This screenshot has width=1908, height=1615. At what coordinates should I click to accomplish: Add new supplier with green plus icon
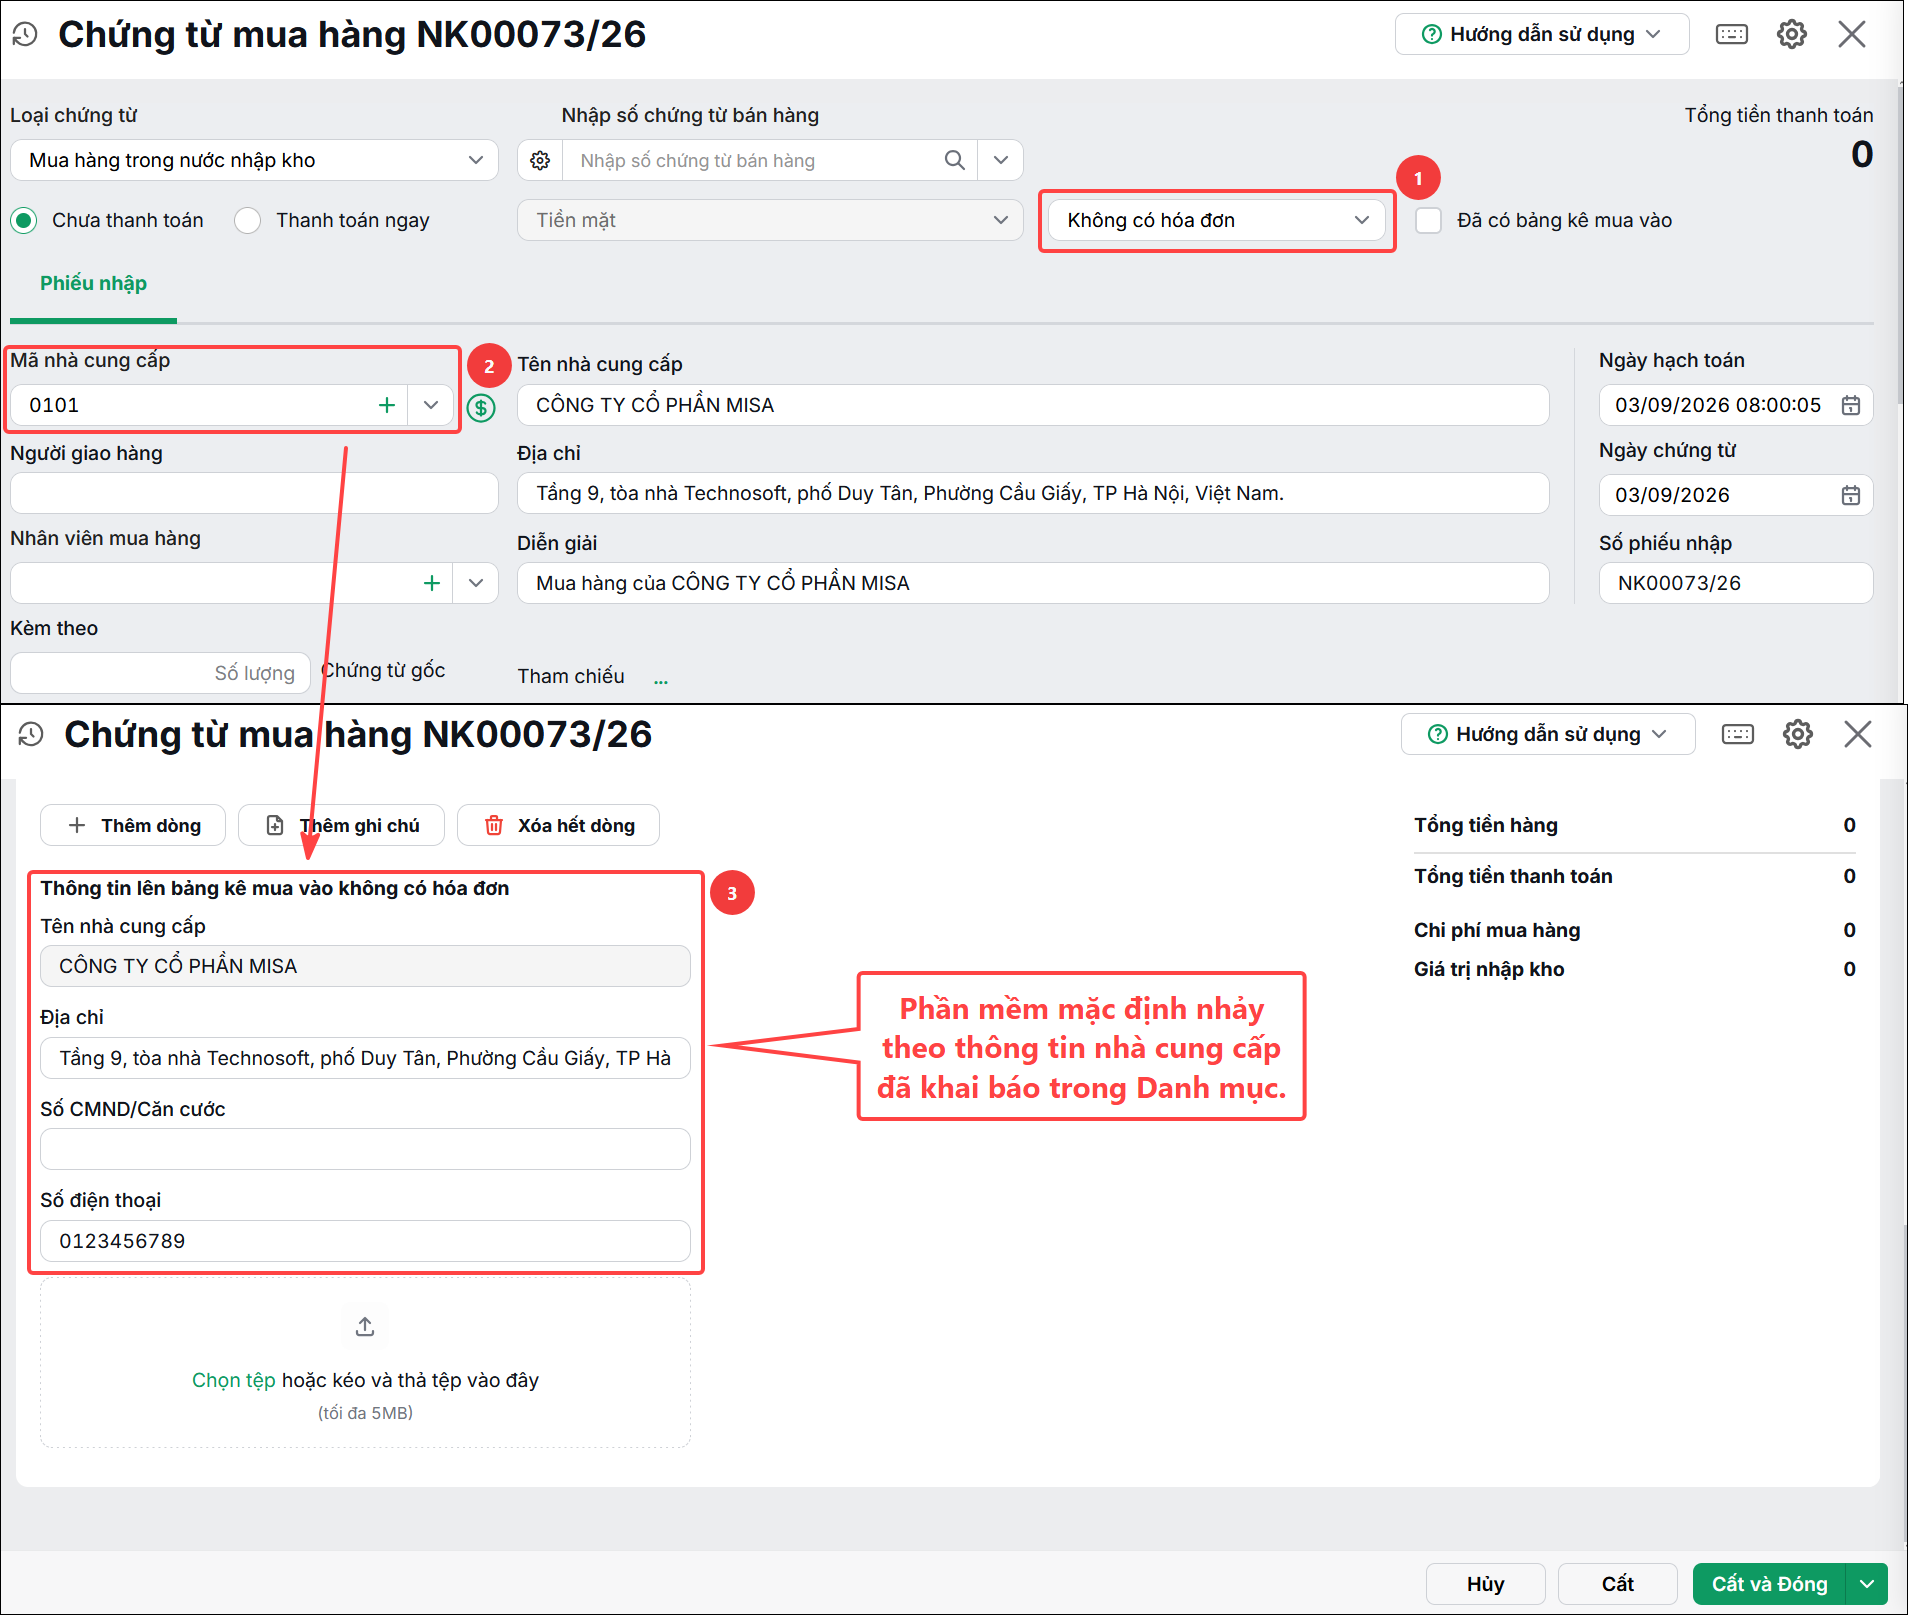(x=386, y=405)
